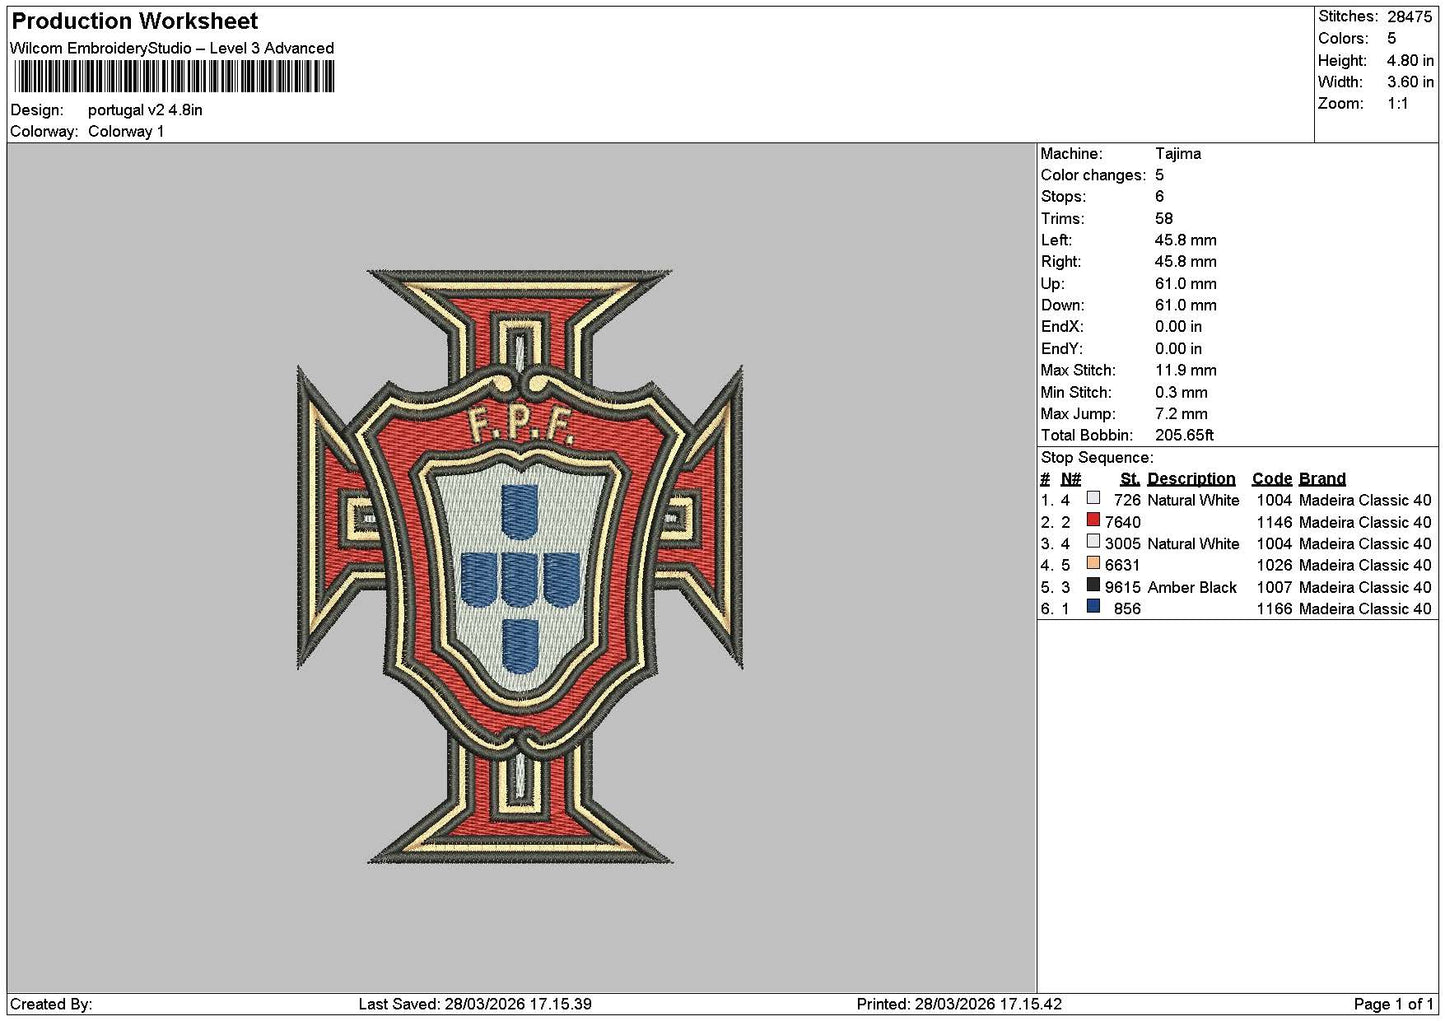
Task: Click the 'N#' column header
Action: (x=1071, y=479)
